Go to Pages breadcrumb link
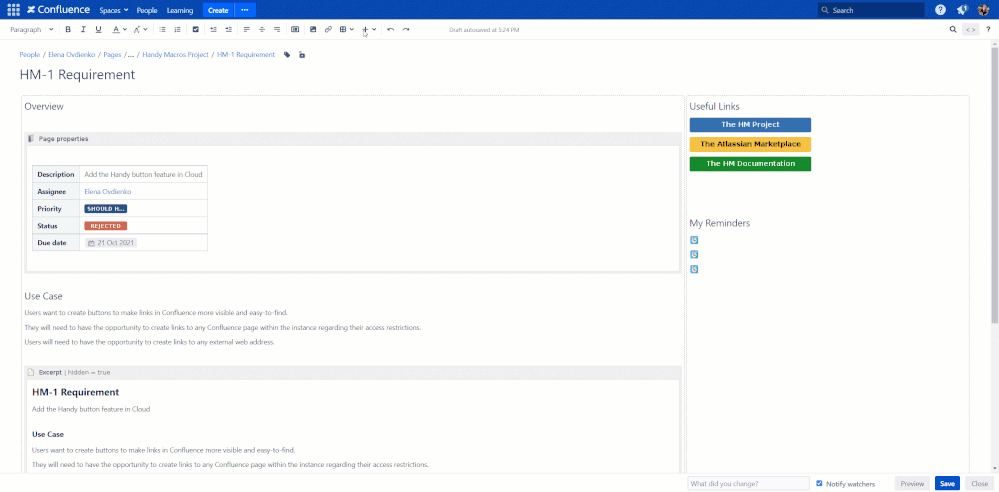This screenshot has width=999, height=492. pyautogui.click(x=112, y=55)
